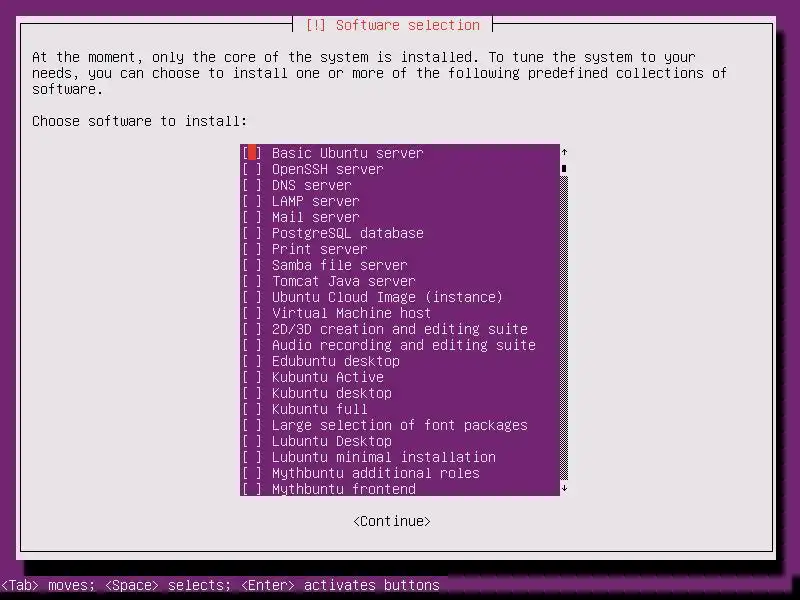
Task: Activate the Continue button
Action: (392, 521)
